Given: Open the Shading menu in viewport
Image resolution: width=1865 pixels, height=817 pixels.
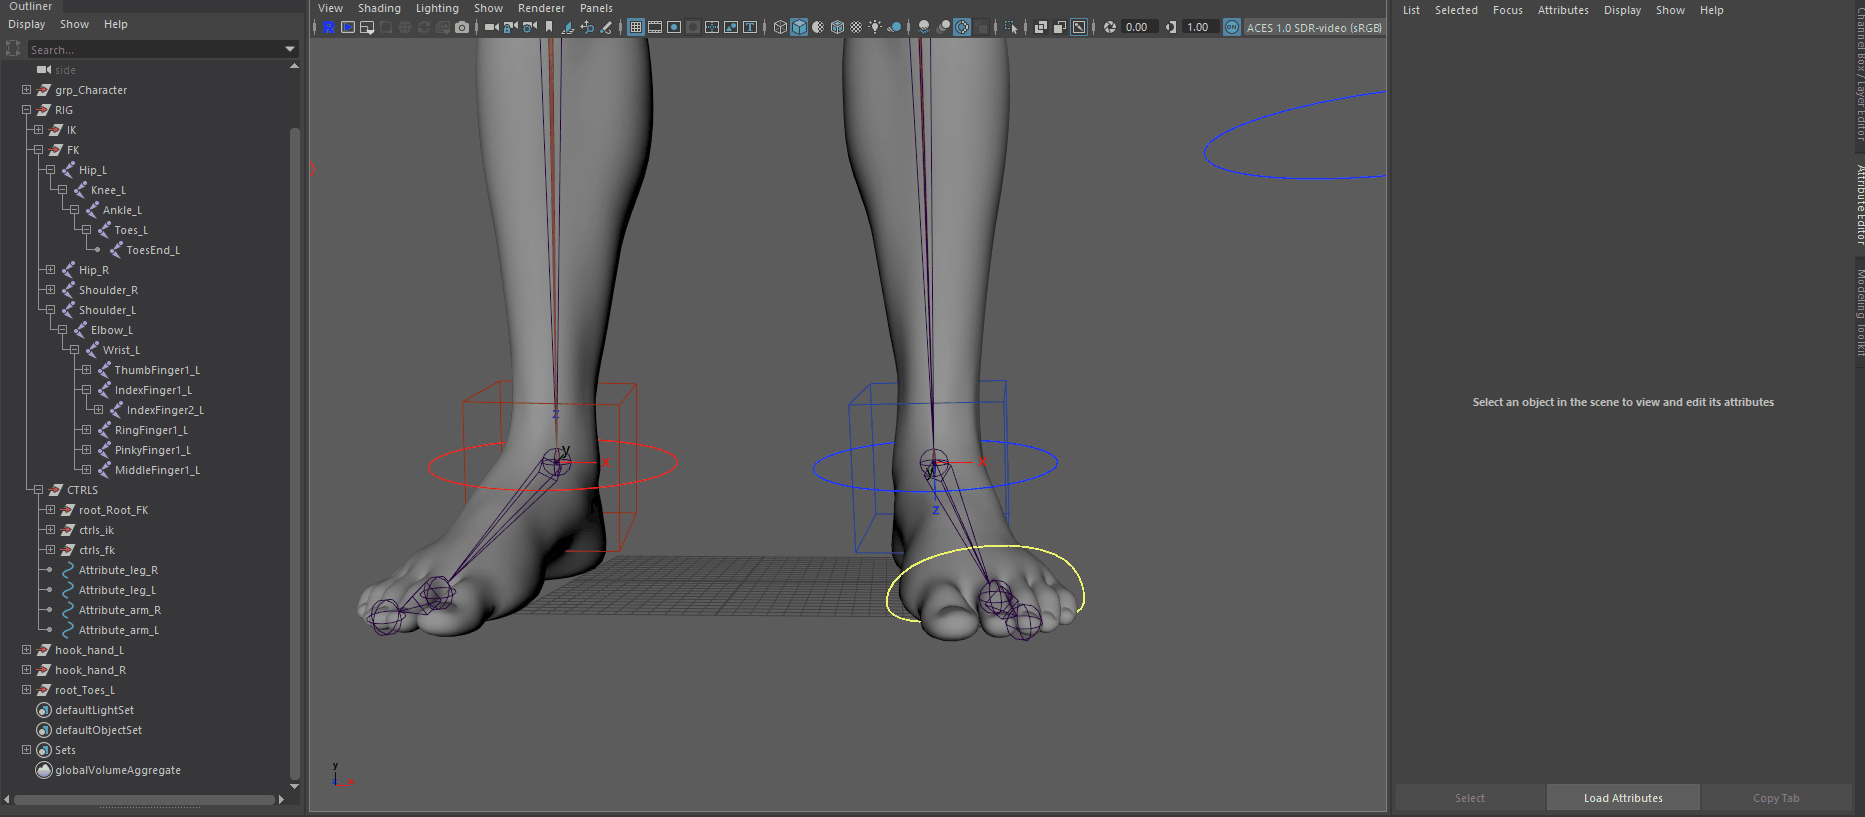Looking at the screenshot, I should click(379, 8).
